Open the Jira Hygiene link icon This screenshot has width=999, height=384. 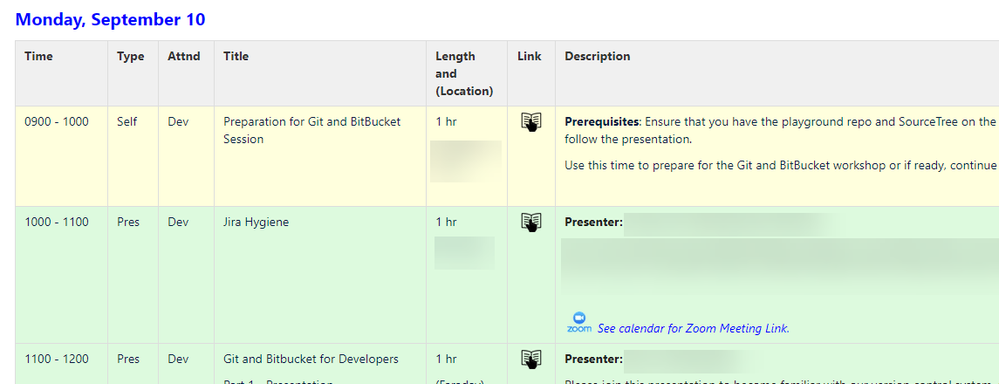pyautogui.click(x=531, y=222)
